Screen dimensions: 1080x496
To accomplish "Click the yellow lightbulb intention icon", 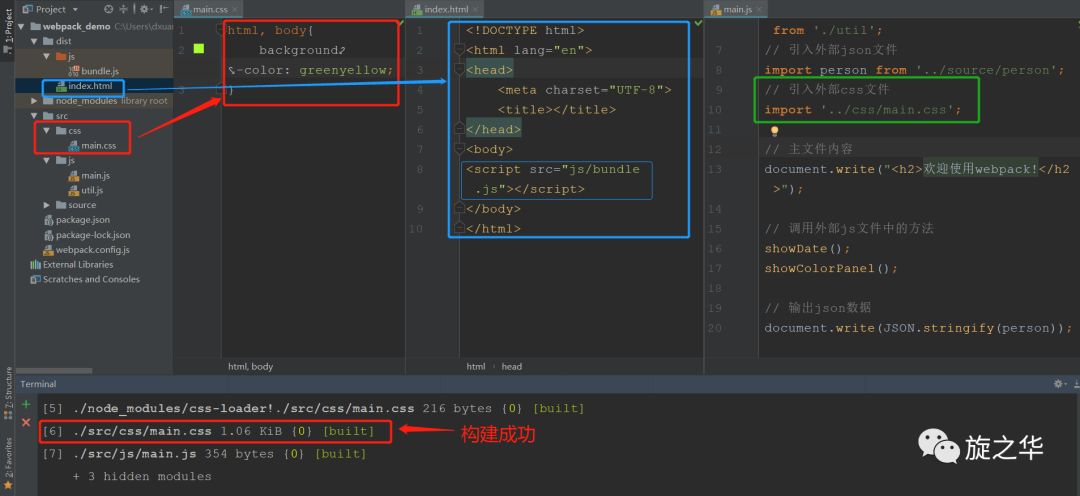I will click(x=774, y=130).
